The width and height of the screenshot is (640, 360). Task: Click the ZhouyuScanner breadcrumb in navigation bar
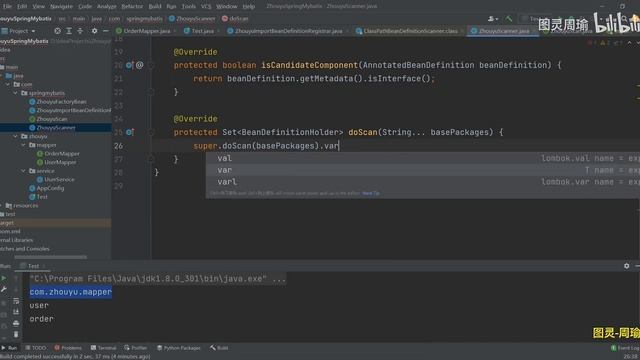point(192,19)
